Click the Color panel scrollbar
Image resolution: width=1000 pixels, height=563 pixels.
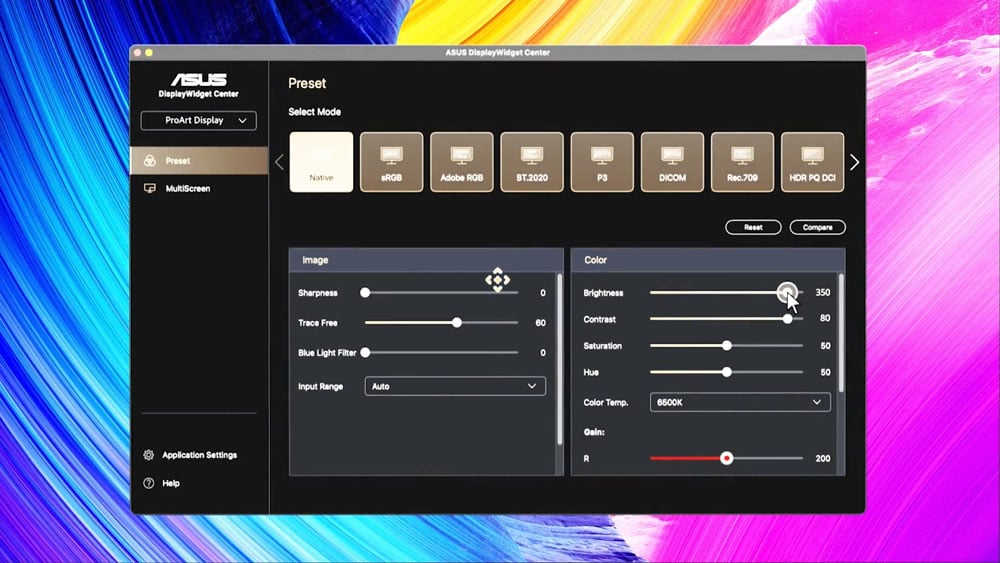click(x=841, y=333)
